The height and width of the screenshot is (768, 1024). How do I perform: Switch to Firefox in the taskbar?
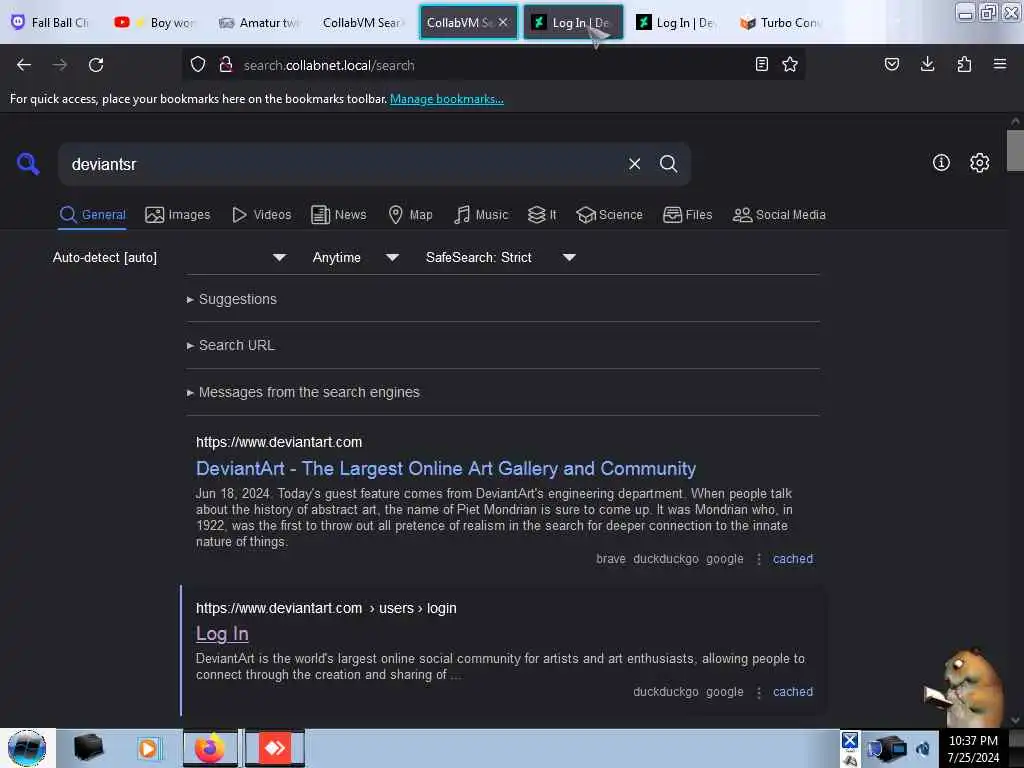point(210,748)
